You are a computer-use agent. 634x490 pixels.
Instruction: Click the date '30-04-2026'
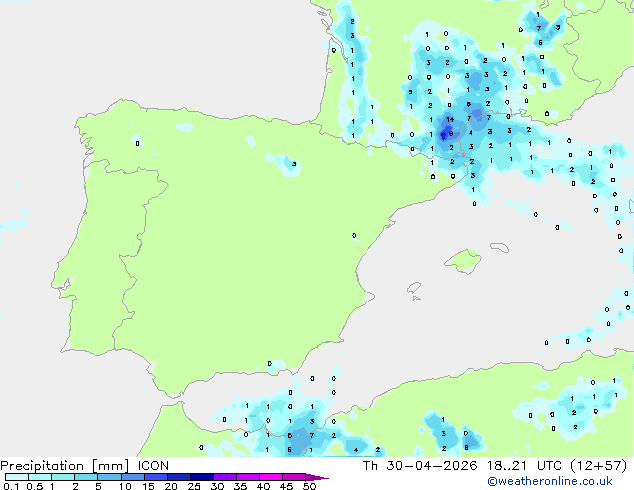431,466
